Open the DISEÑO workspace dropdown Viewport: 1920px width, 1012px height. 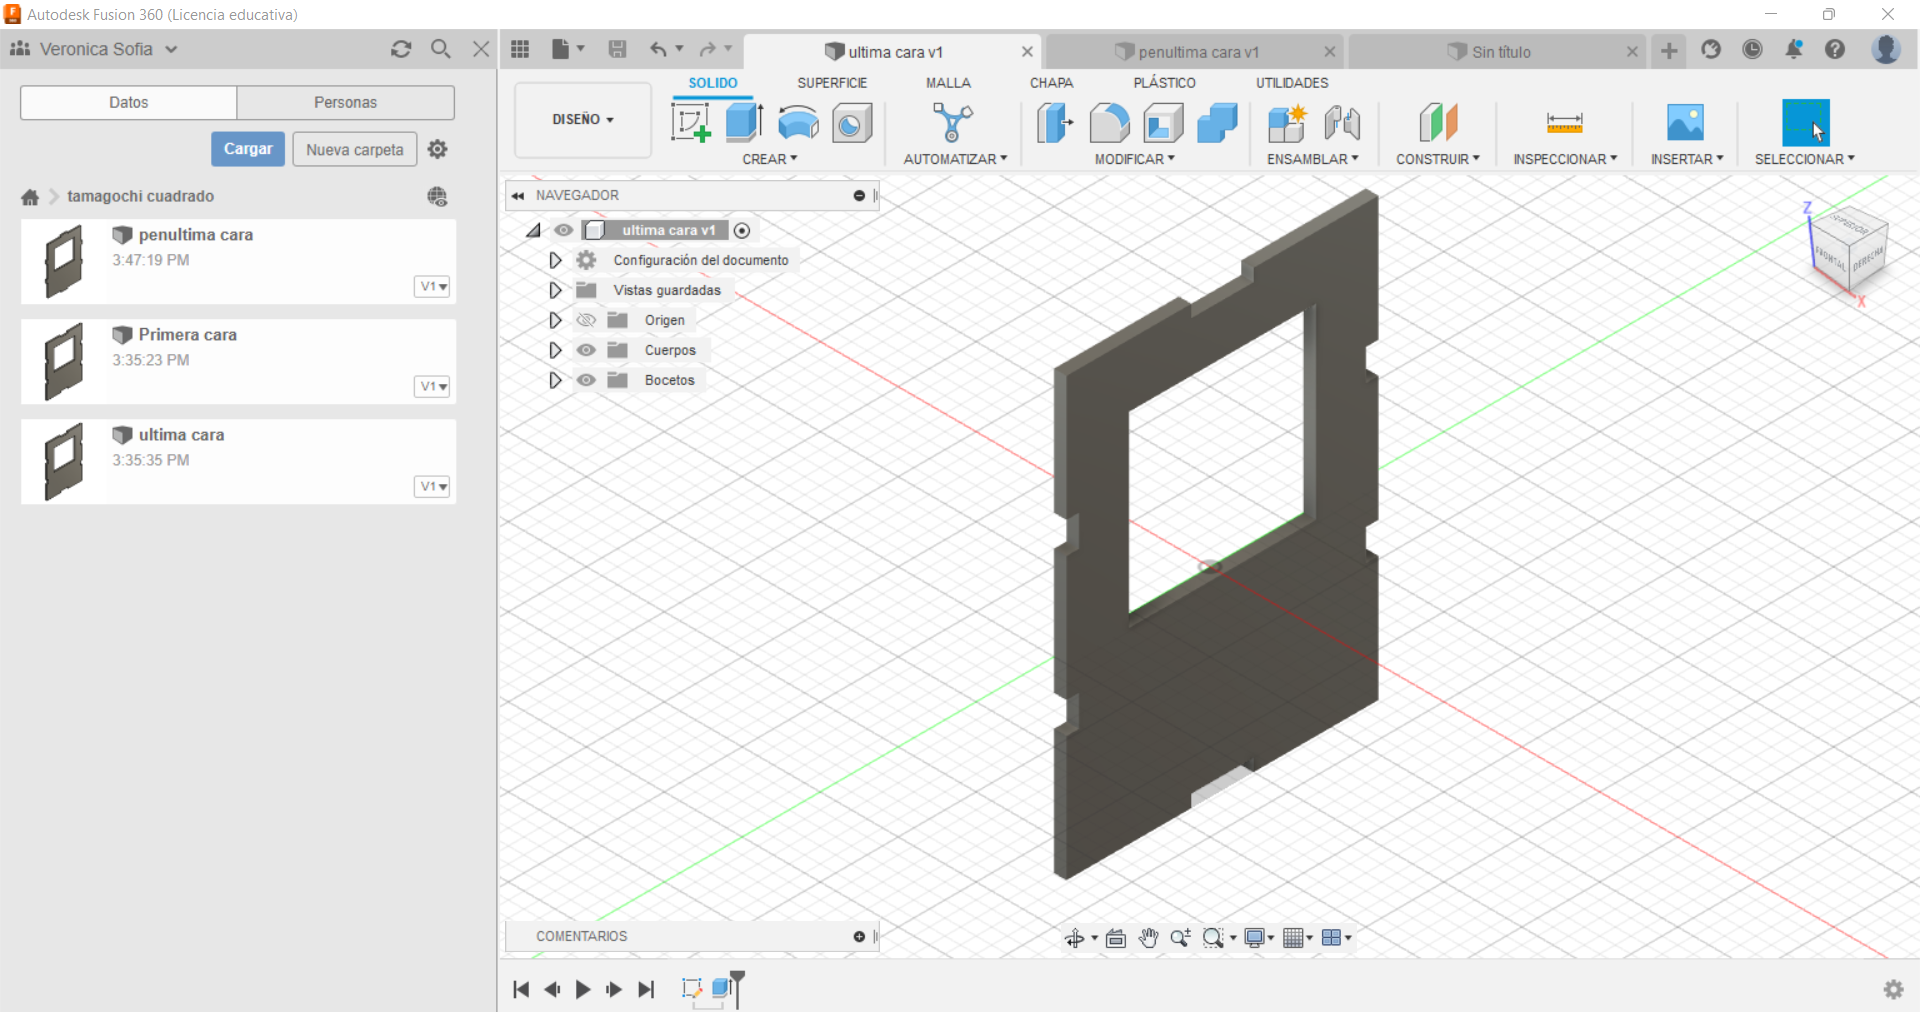click(582, 120)
